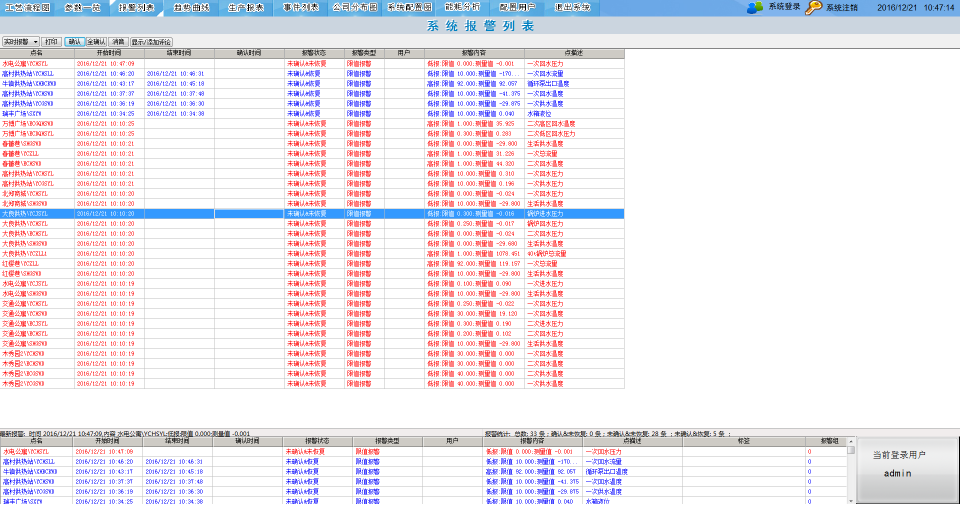The image size is (960, 505).
Task: Click the 打印 print button
Action: (52, 42)
